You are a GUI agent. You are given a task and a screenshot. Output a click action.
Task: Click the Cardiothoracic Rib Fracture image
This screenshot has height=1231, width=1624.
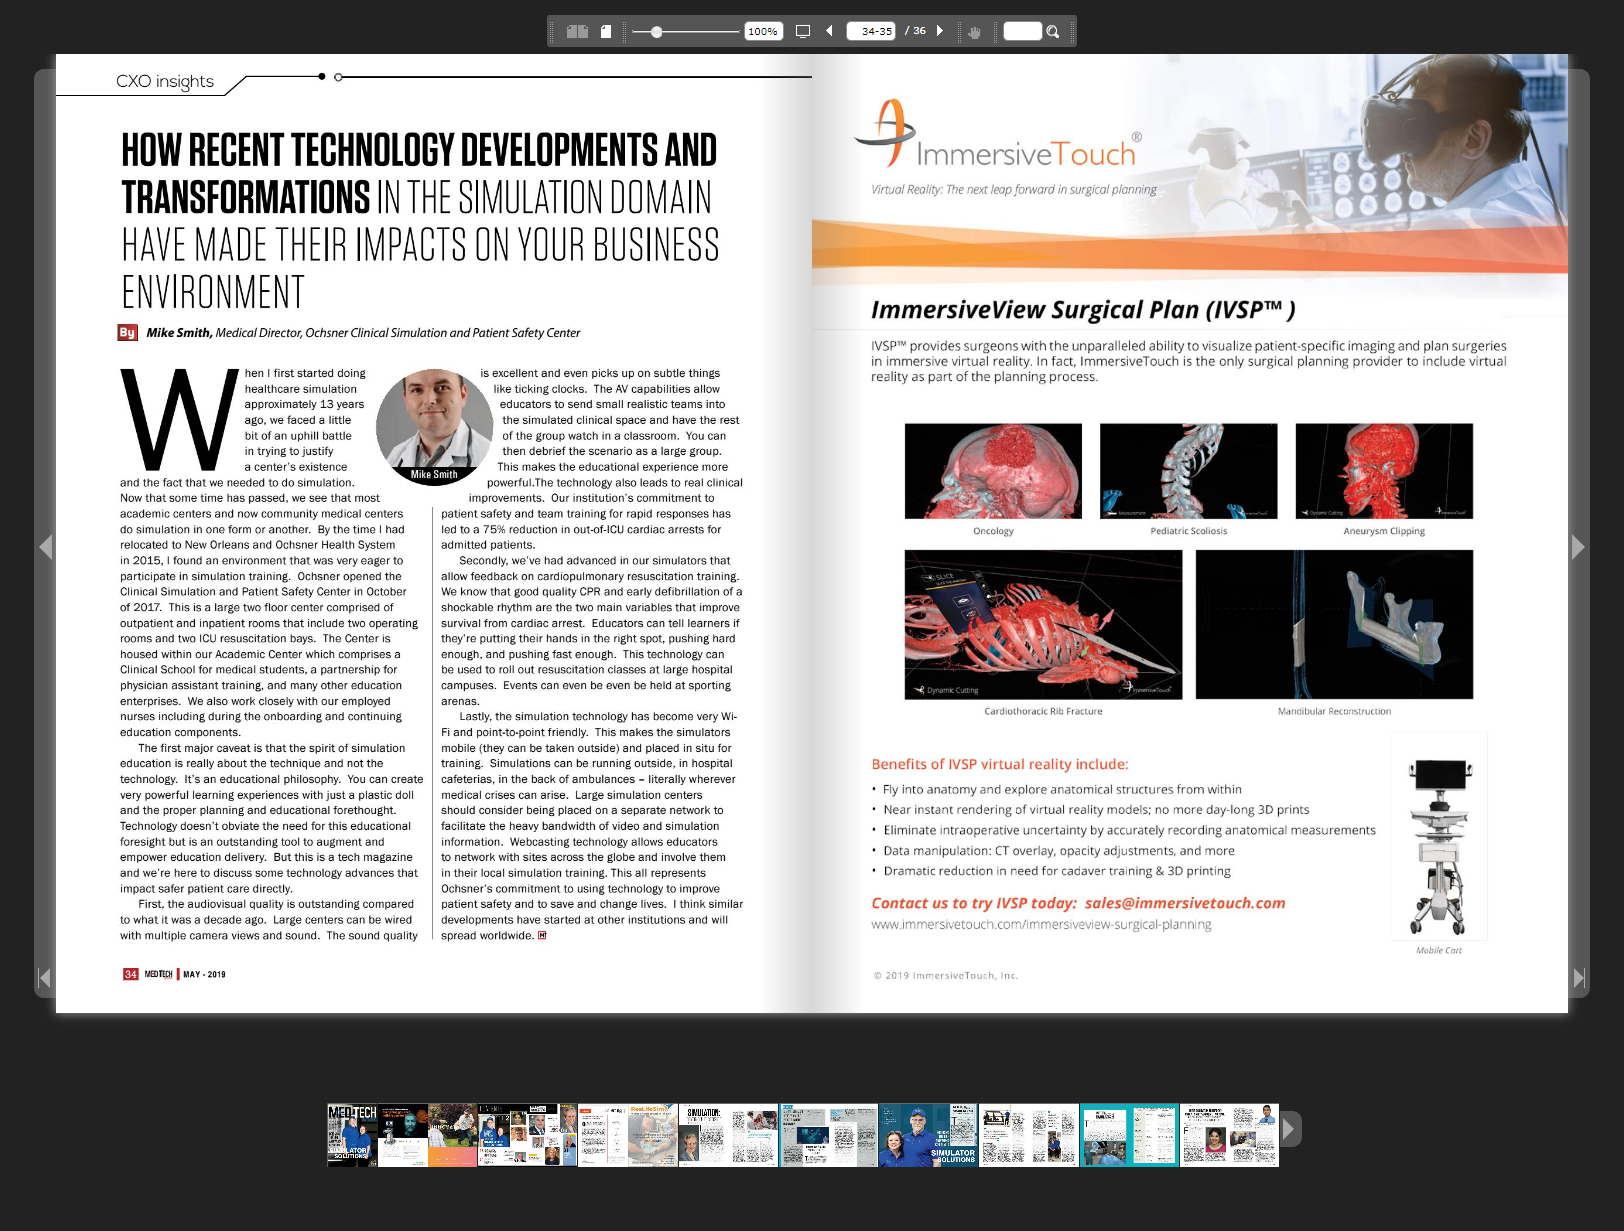tap(1043, 624)
